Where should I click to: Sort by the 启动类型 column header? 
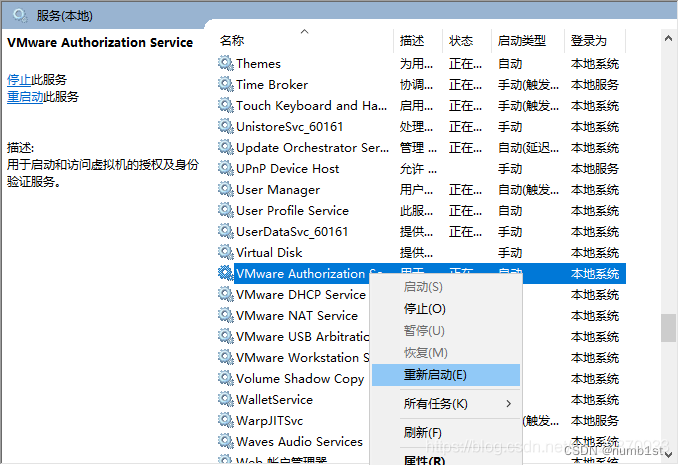coord(528,41)
